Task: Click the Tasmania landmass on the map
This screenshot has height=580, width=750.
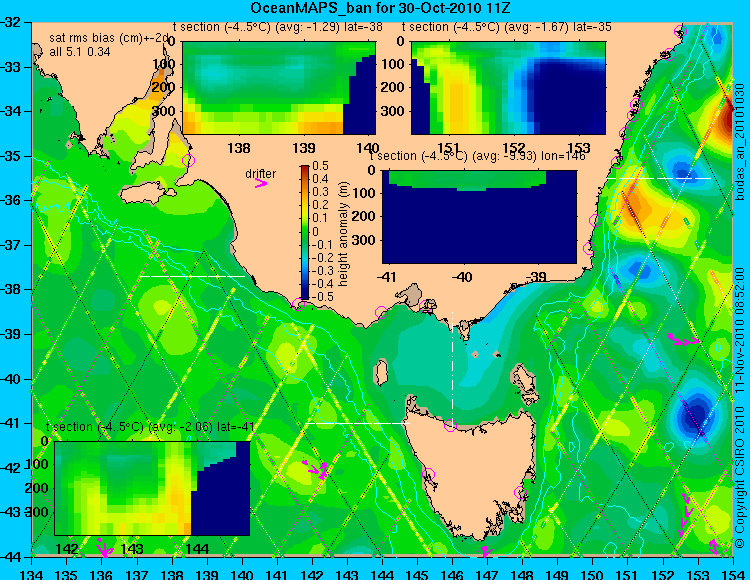Action: pos(471,471)
